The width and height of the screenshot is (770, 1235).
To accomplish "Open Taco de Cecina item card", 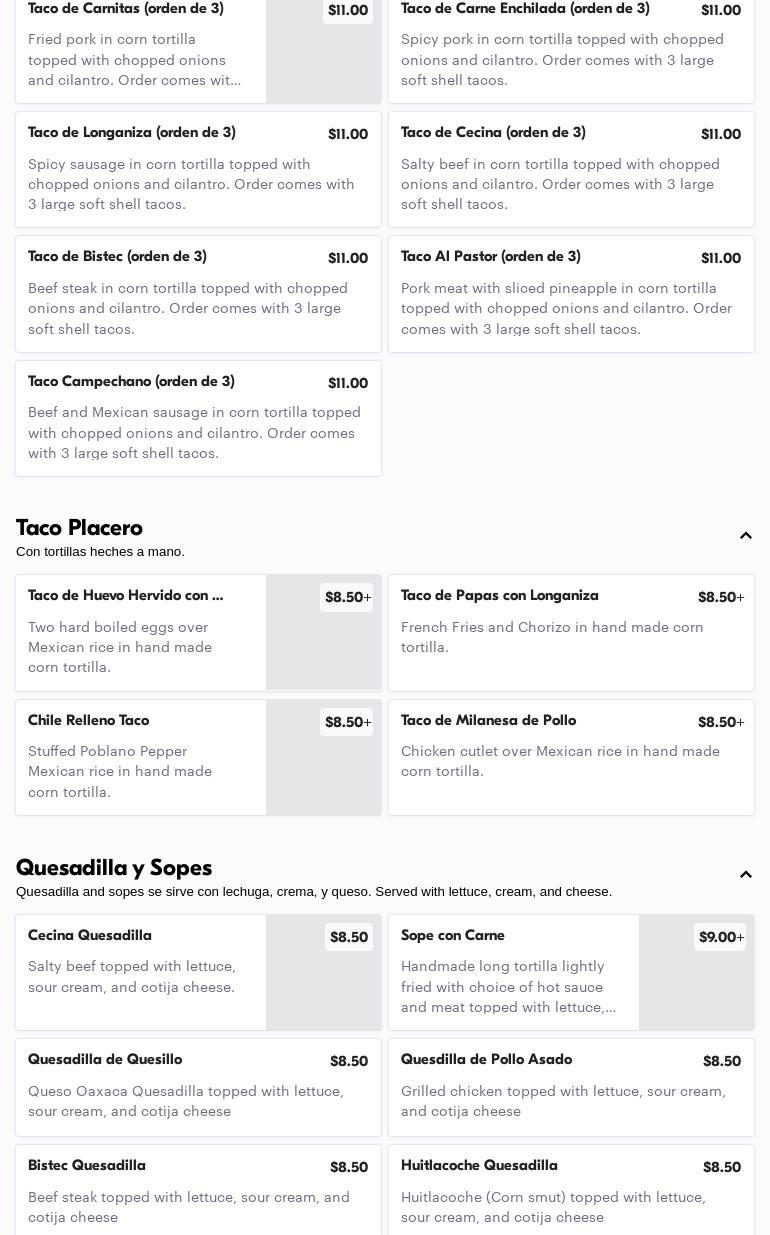I will (571, 169).
